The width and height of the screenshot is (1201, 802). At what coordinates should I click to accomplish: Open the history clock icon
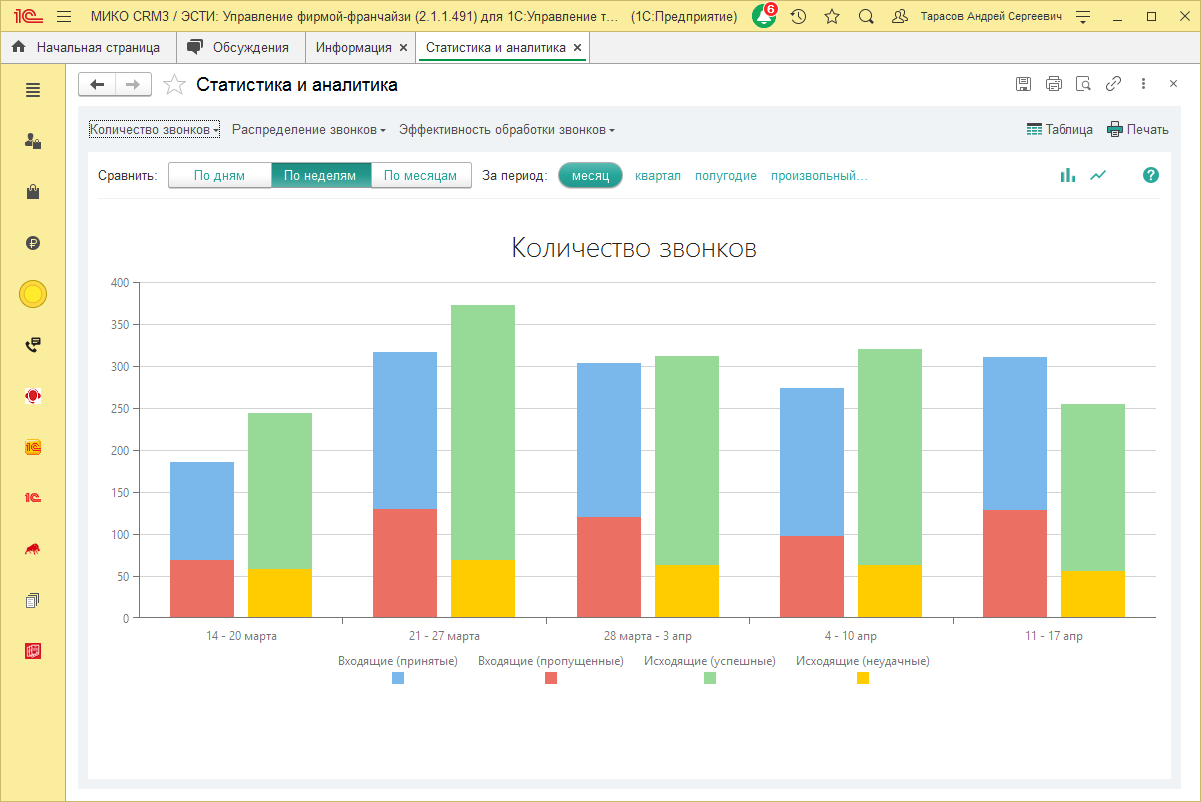click(x=798, y=17)
